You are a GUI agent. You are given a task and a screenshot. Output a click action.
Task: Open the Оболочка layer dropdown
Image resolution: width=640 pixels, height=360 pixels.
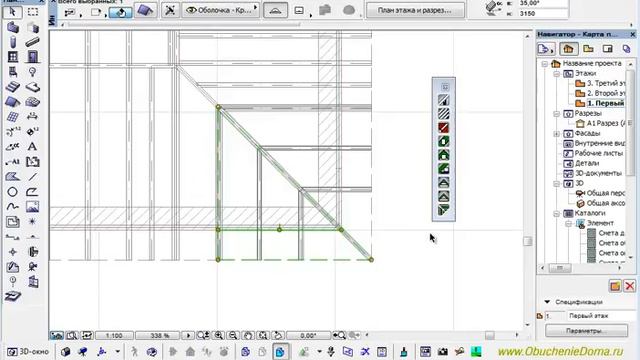256,8
